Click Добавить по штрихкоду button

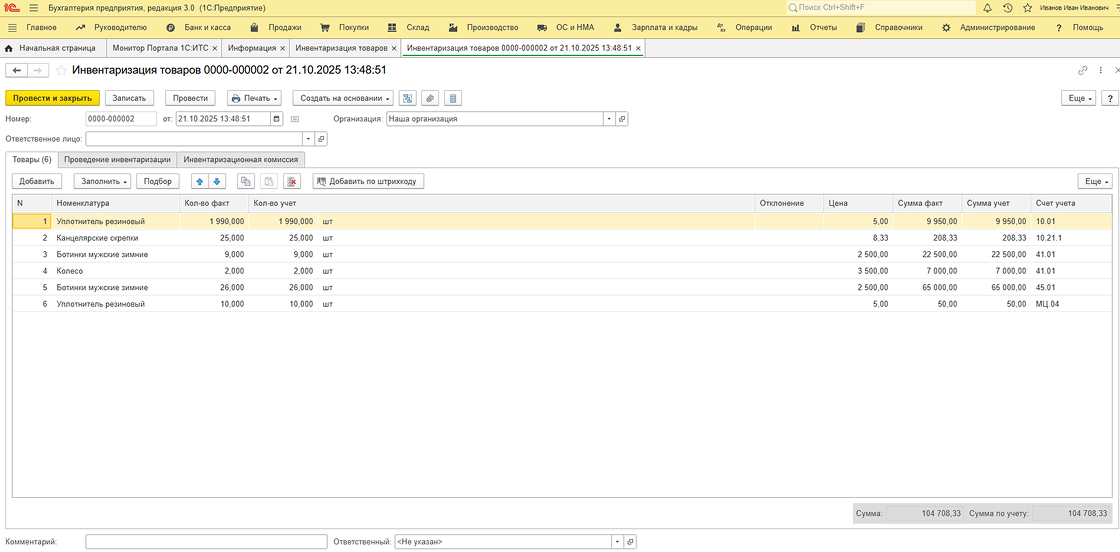(368, 181)
